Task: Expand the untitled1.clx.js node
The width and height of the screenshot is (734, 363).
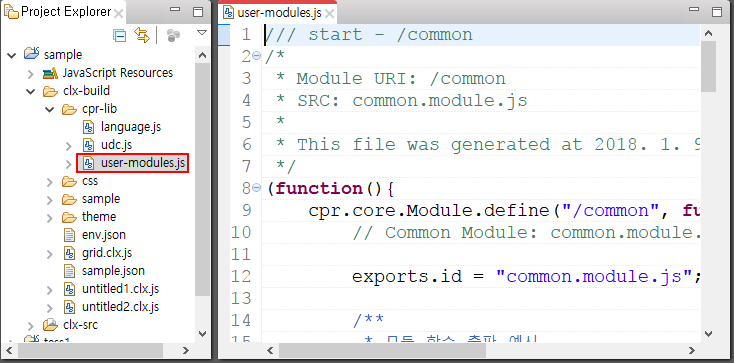Action: point(50,289)
